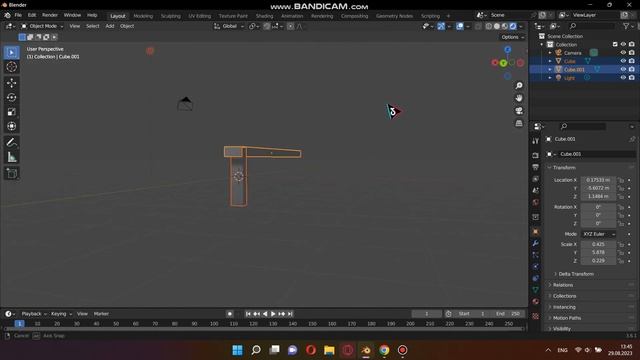Select Cube.001 in the outliner
The width and height of the screenshot is (640, 360).
(x=574, y=69)
